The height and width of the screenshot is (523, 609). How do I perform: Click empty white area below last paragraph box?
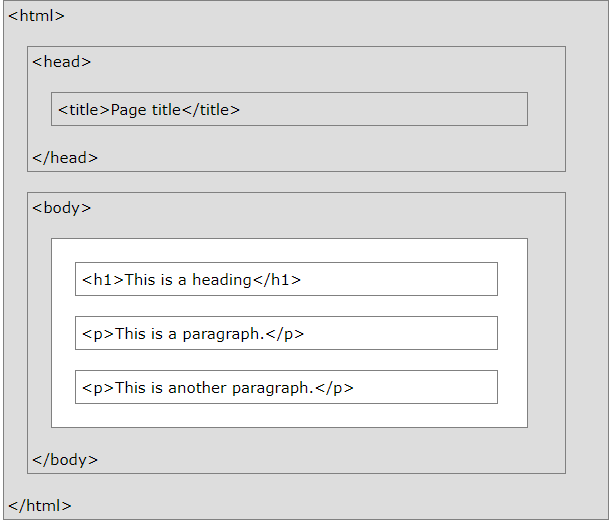point(289,415)
